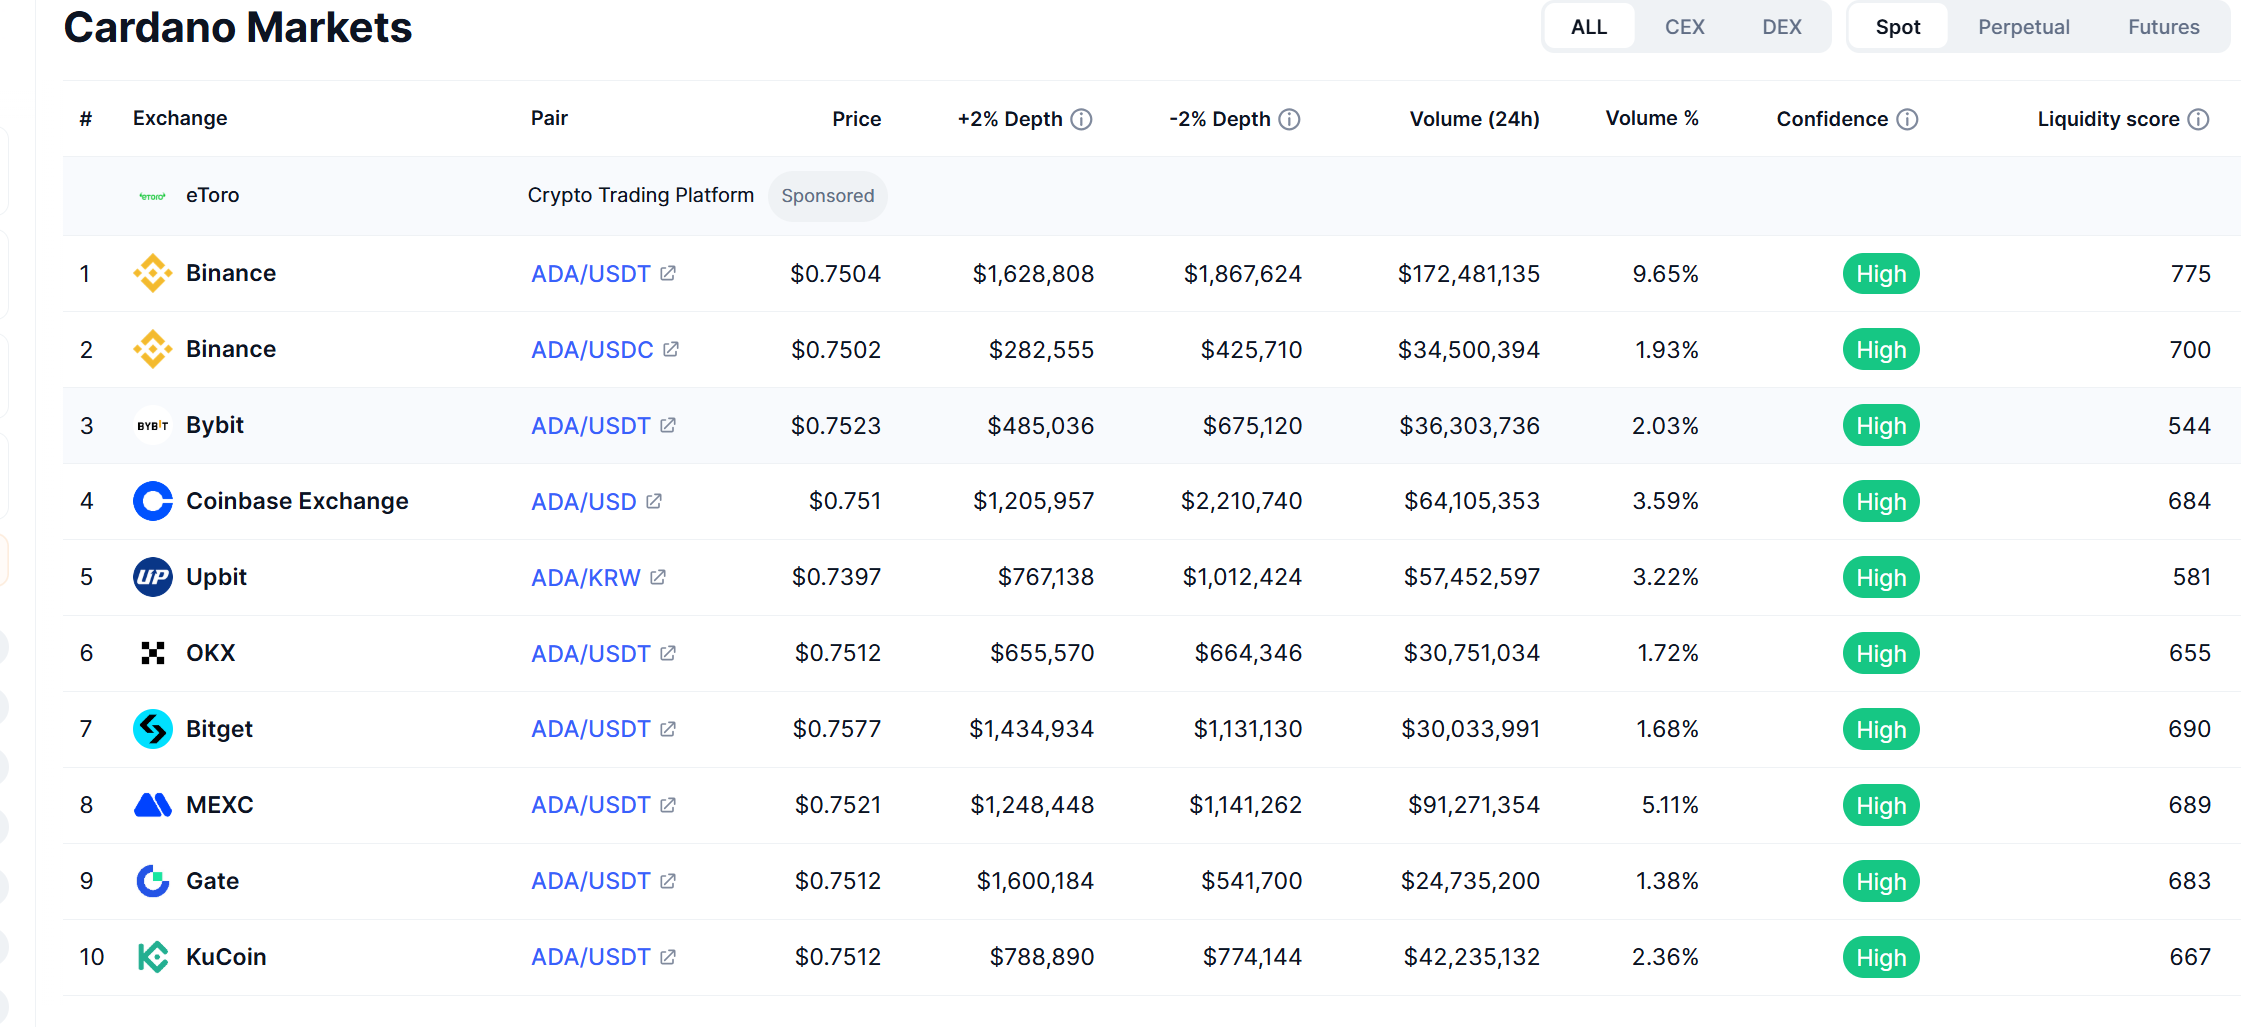Click the OKX logo icon
The image size is (2241, 1027).
(153, 653)
